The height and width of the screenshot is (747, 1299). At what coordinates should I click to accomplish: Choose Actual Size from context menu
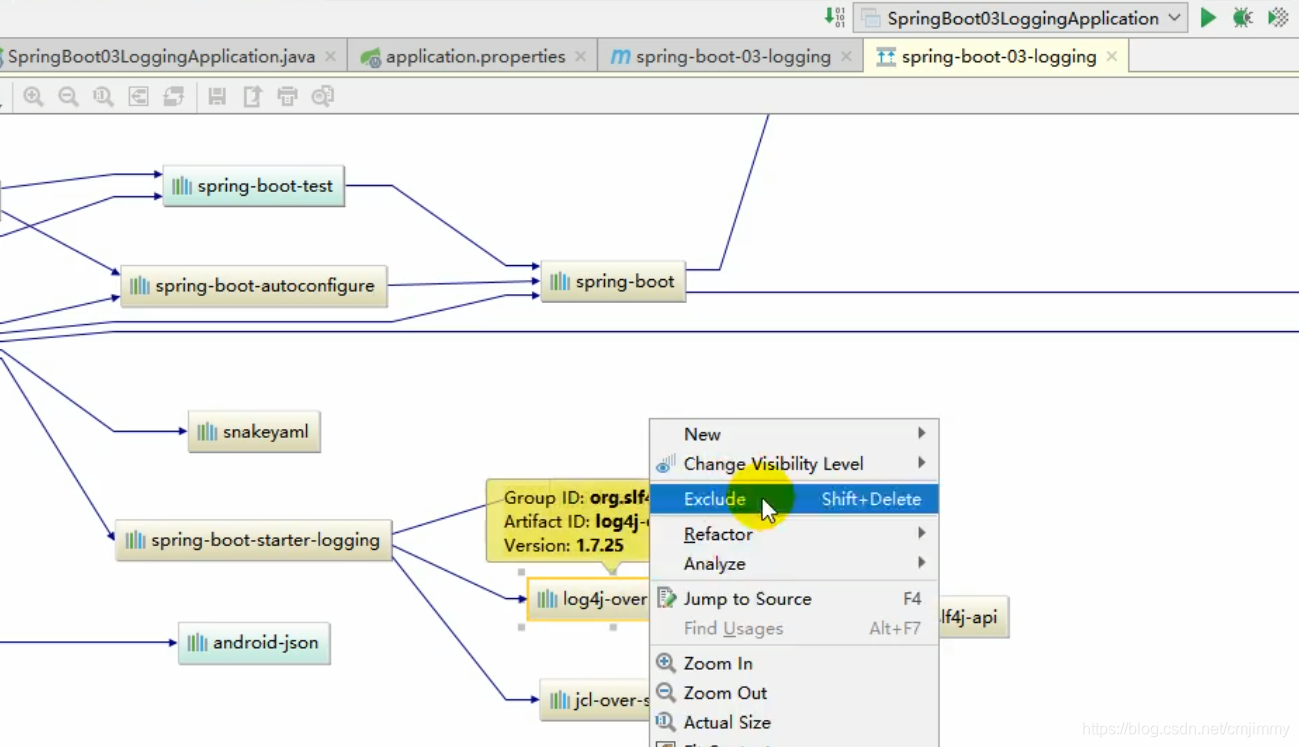(x=794, y=722)
